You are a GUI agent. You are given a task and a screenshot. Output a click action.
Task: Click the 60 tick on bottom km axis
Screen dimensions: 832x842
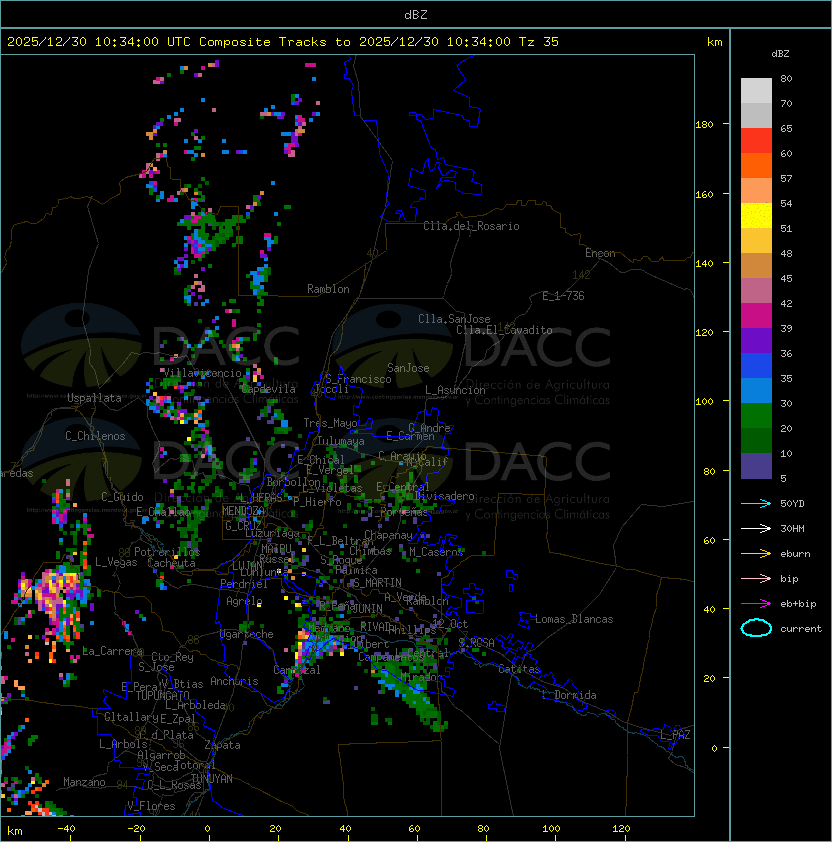pyautogui.click(x=414, y=828)
